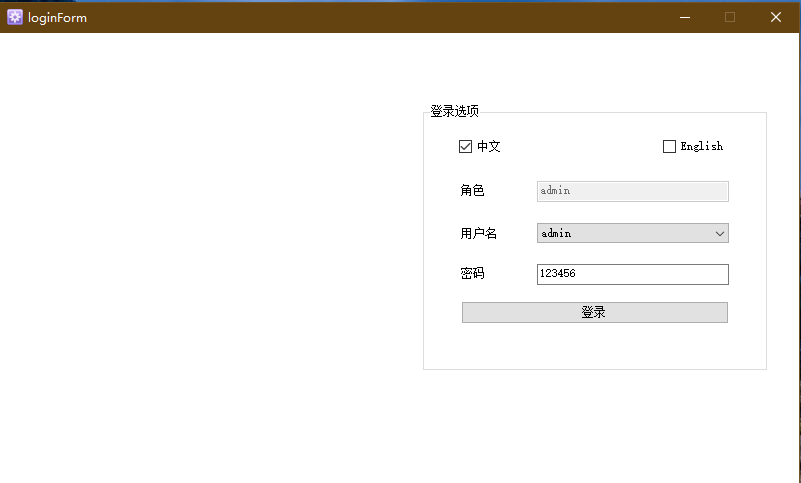Minimize the loginForm window
This screenshot has width=801, height=483.
[685, 17]
